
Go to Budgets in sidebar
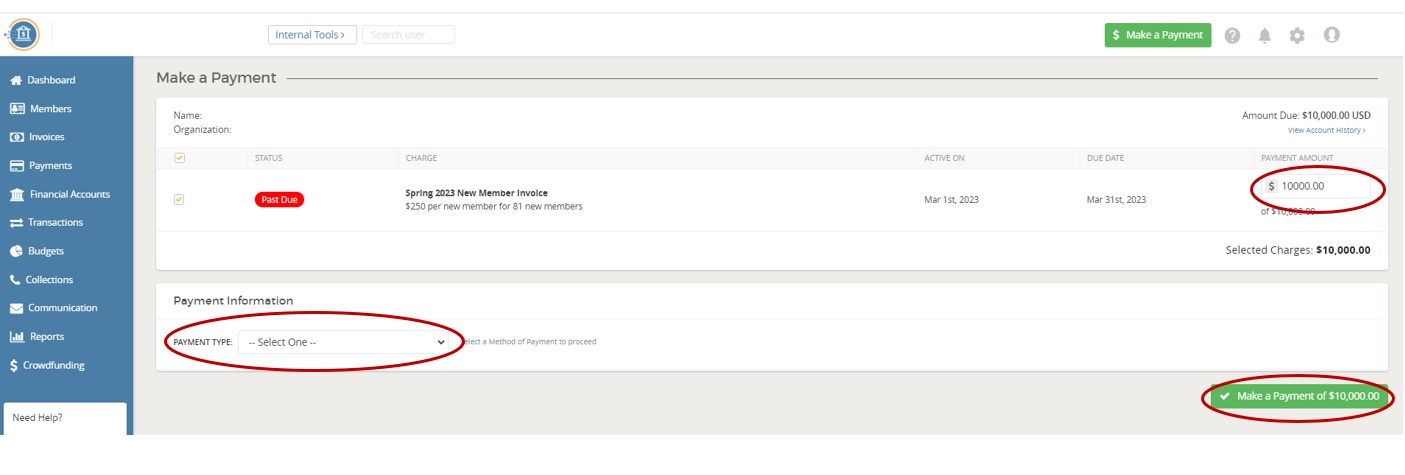45,251
